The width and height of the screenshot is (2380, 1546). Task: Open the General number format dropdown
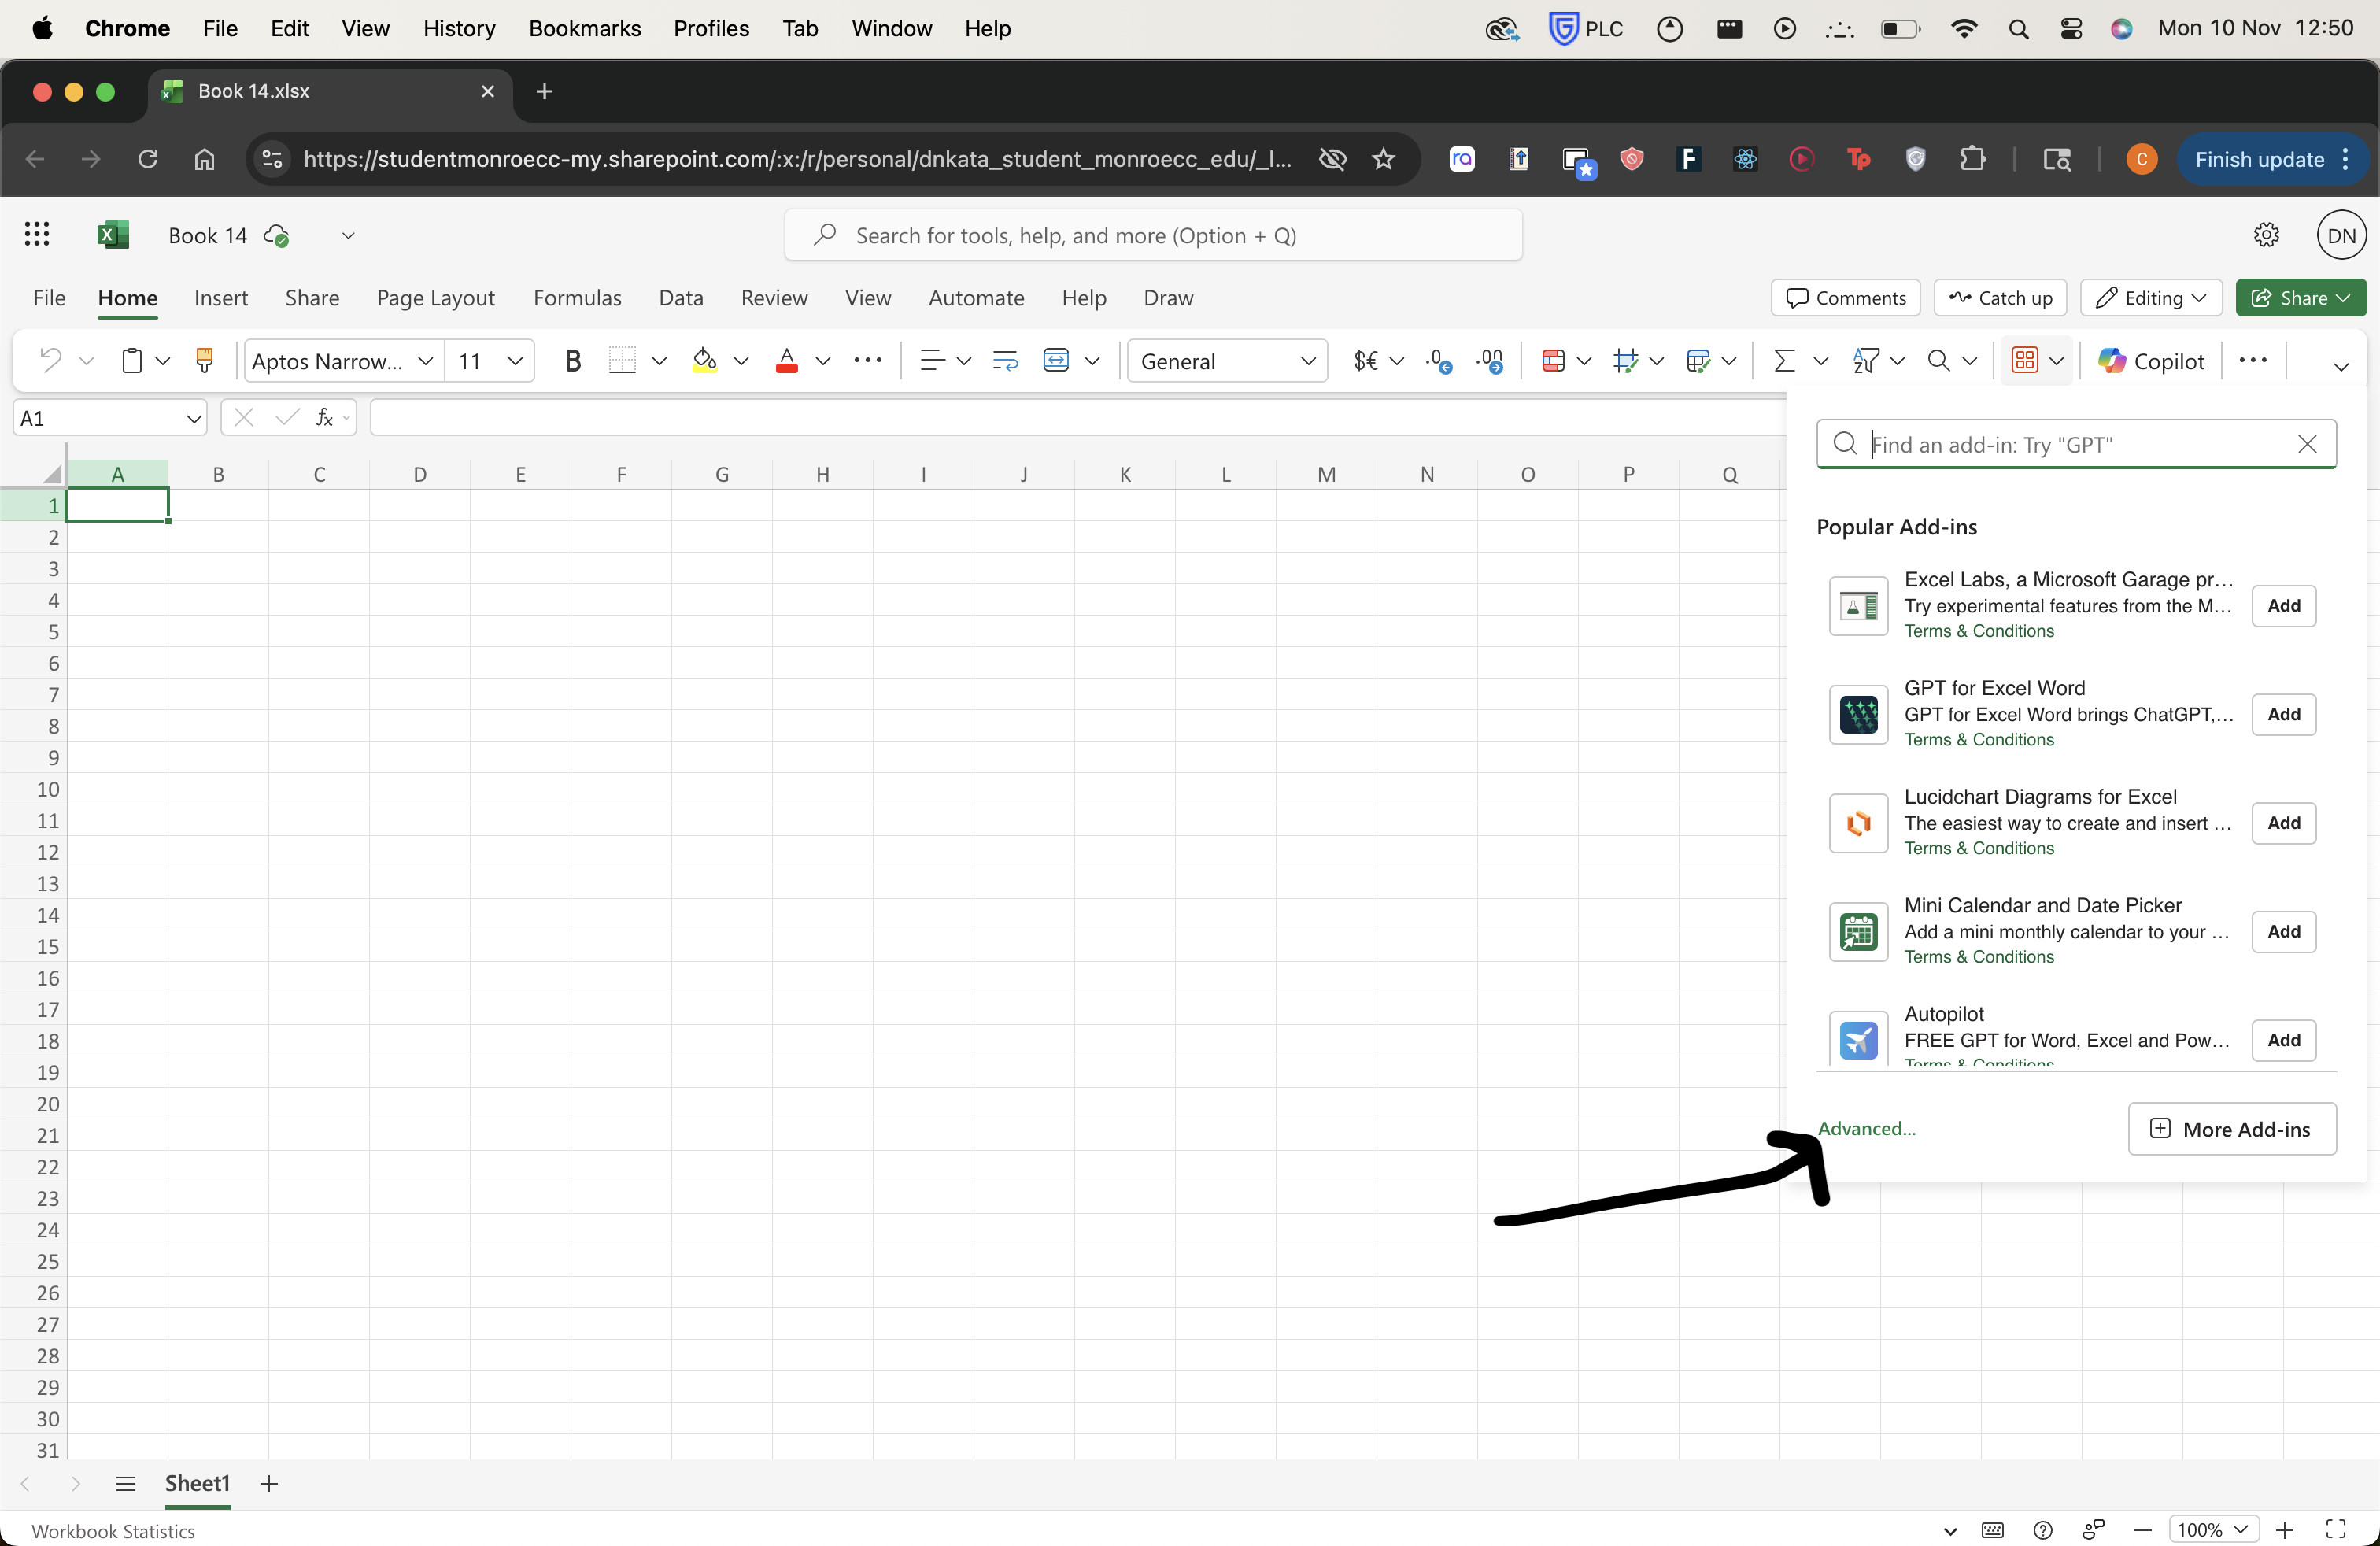pos(1308,360)
